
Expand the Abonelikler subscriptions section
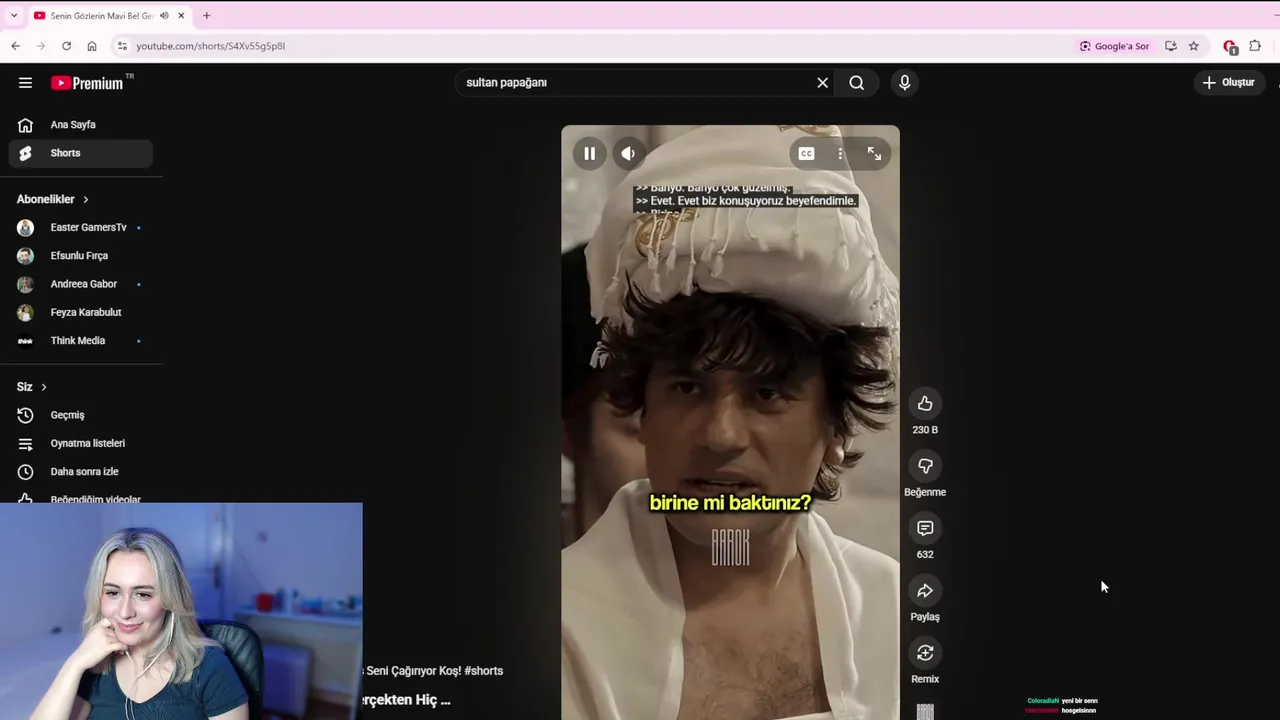click(53, 199)
